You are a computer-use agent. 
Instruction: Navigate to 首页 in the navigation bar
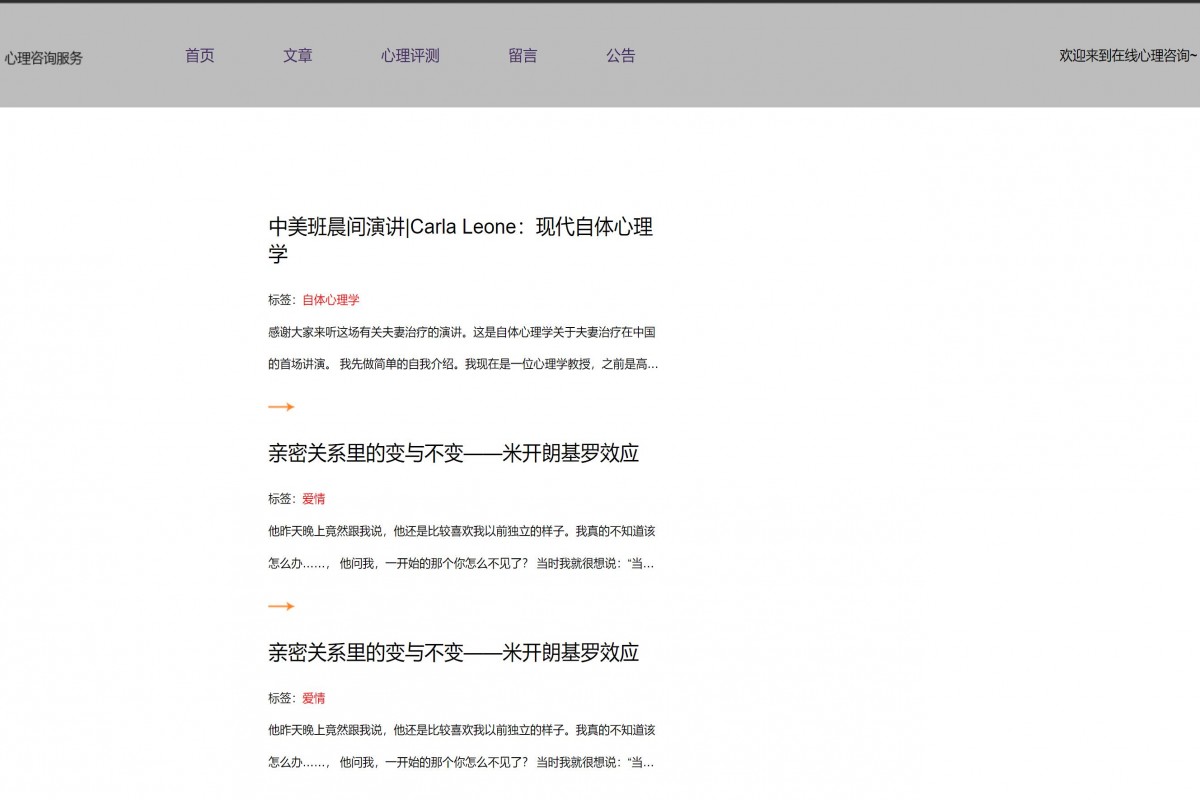pos(200,56)
